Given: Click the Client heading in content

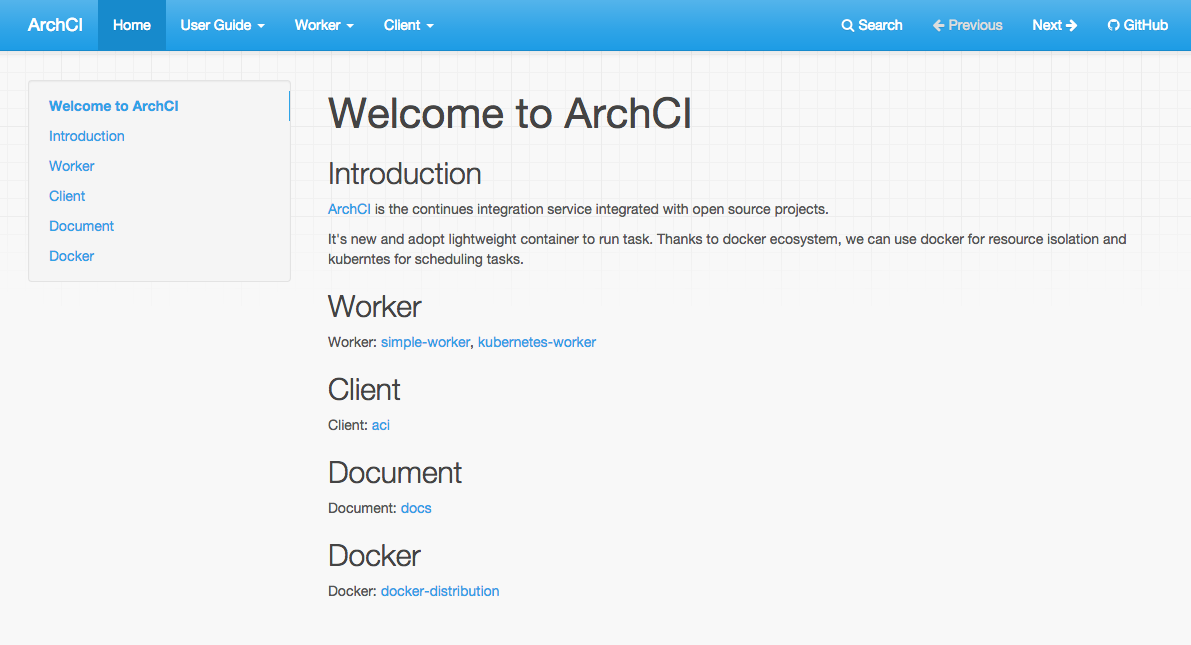Looking at the screenshot, I should (x=364, y=390).
